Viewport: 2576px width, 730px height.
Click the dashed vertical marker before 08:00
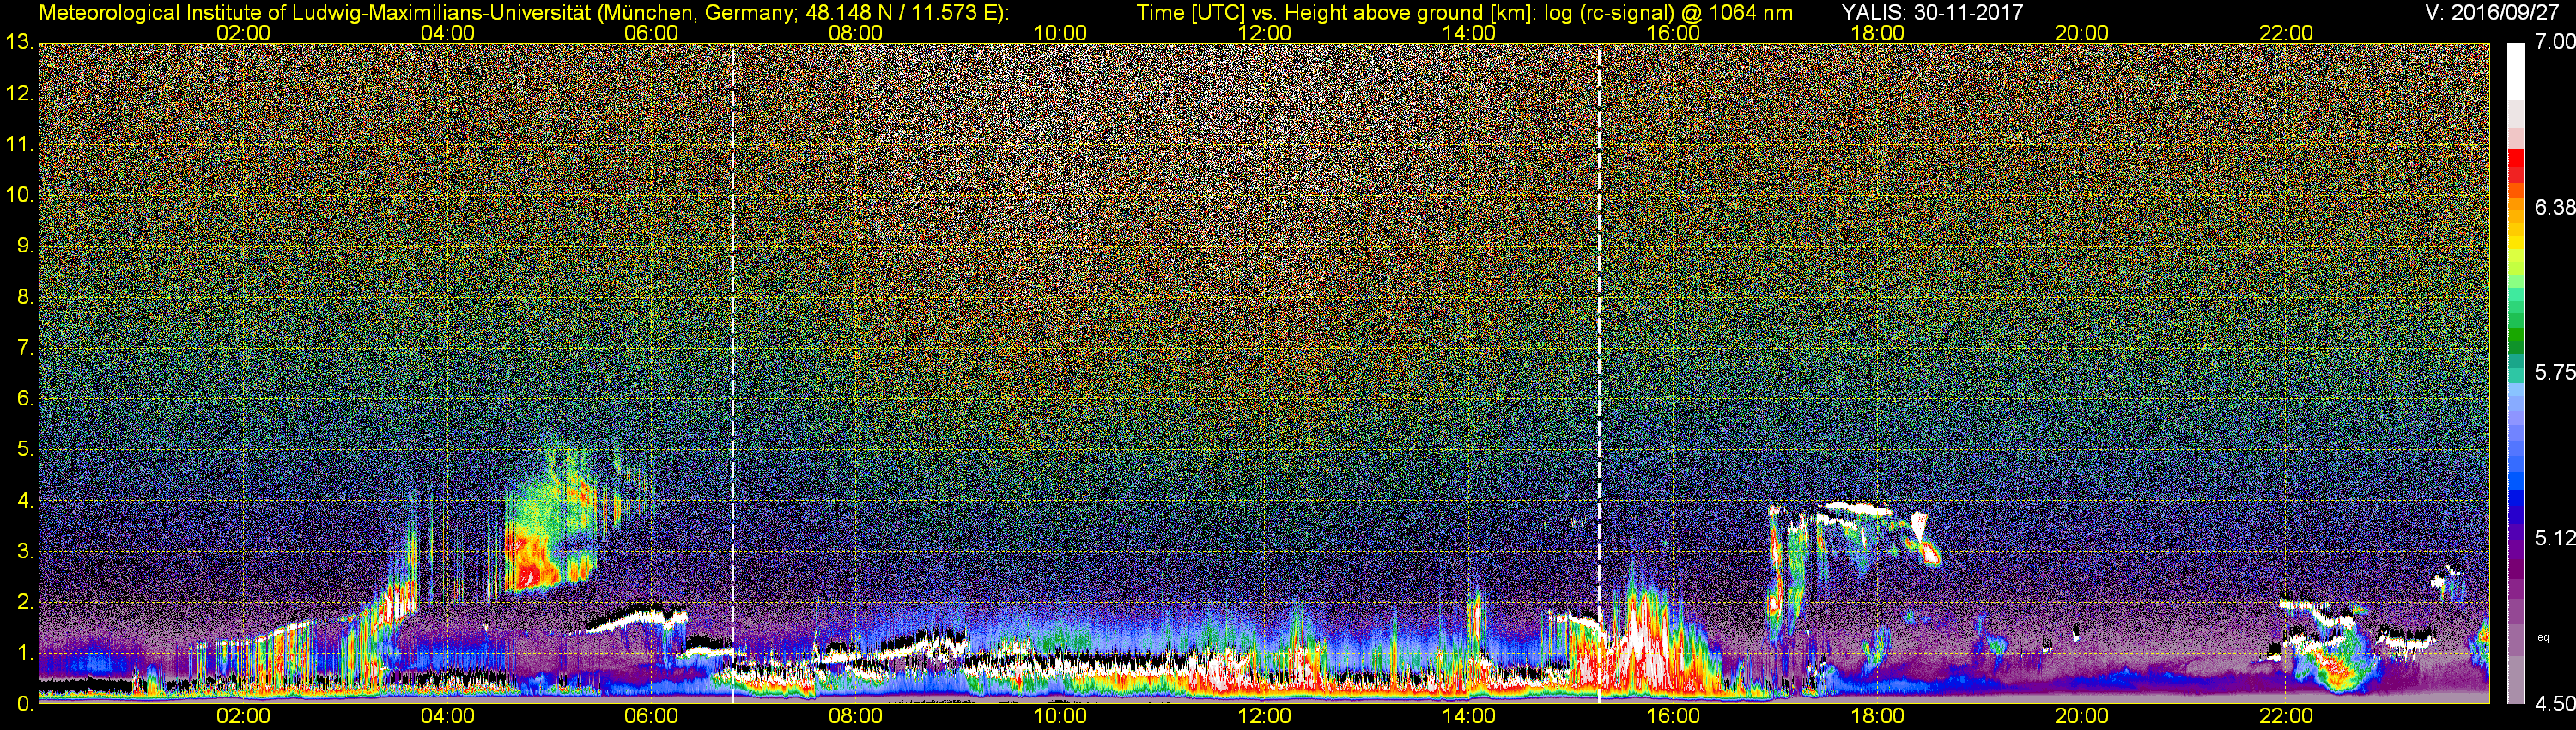(x=733, y=372)
